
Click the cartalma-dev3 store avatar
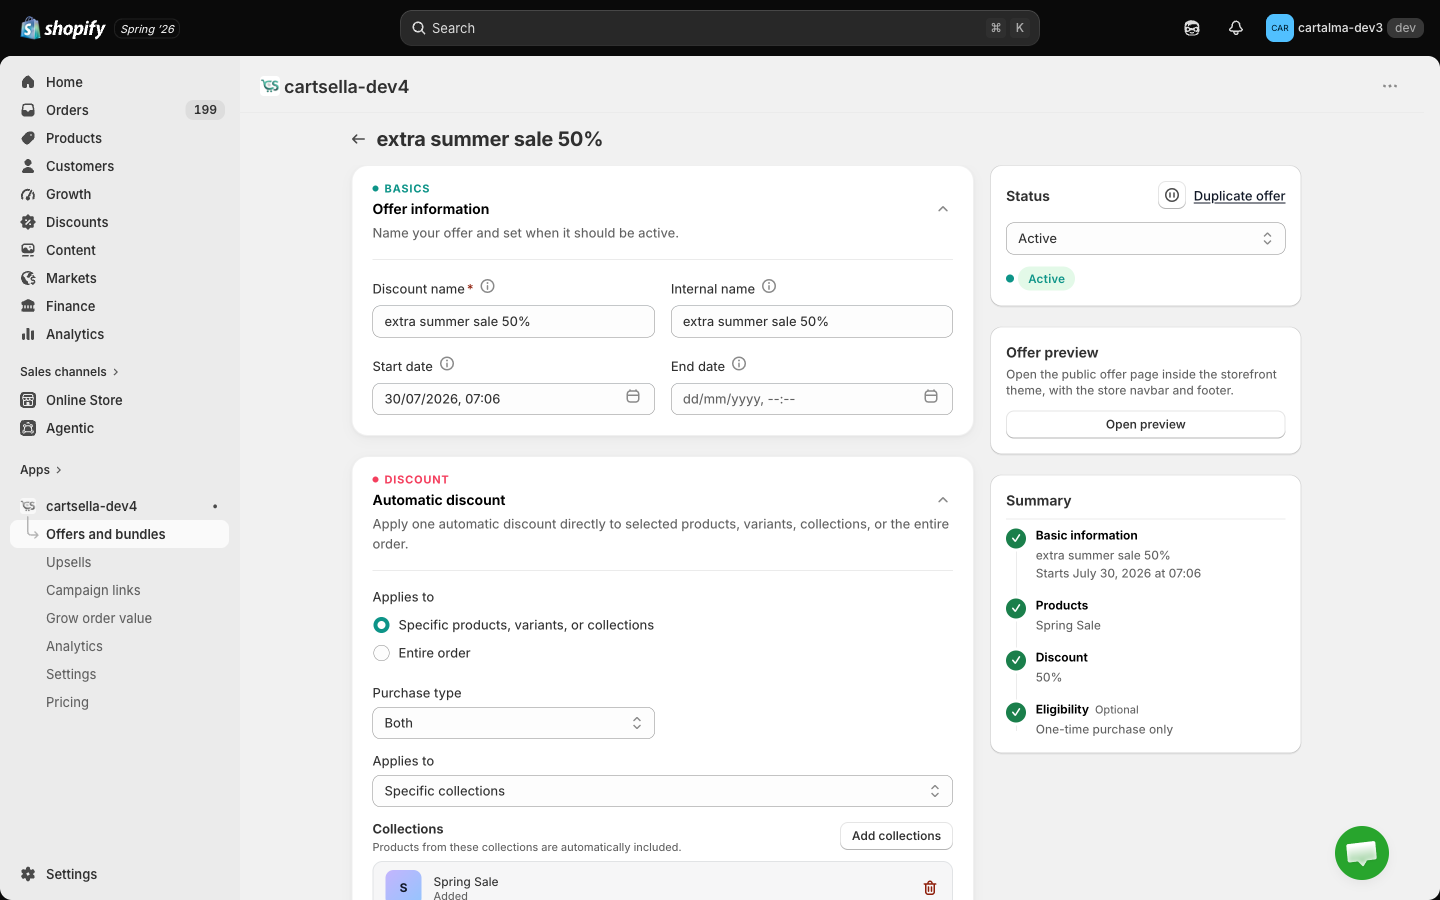click(x=1280, y=28)
